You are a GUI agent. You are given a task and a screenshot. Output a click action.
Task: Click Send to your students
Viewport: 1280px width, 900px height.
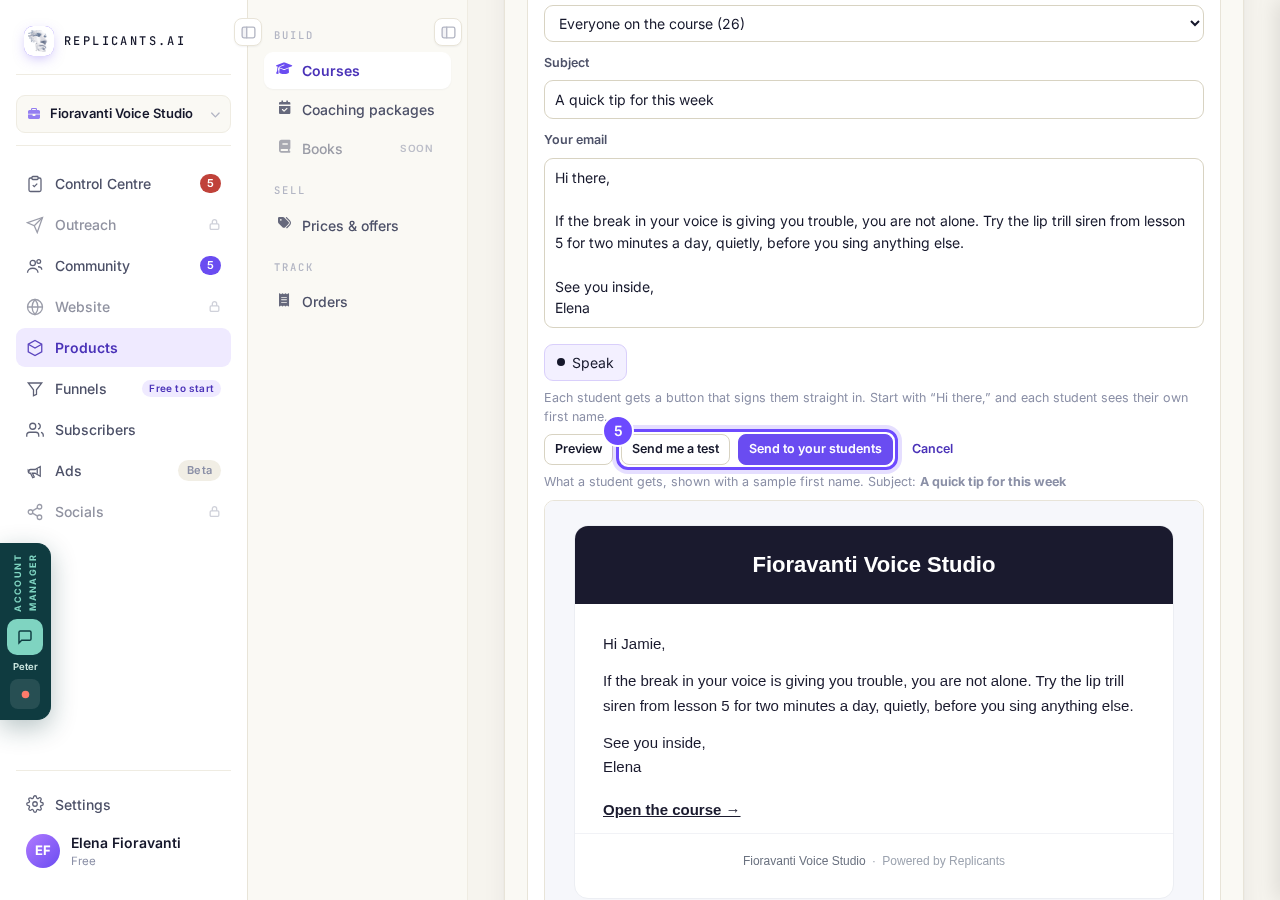tap(815, 449)
